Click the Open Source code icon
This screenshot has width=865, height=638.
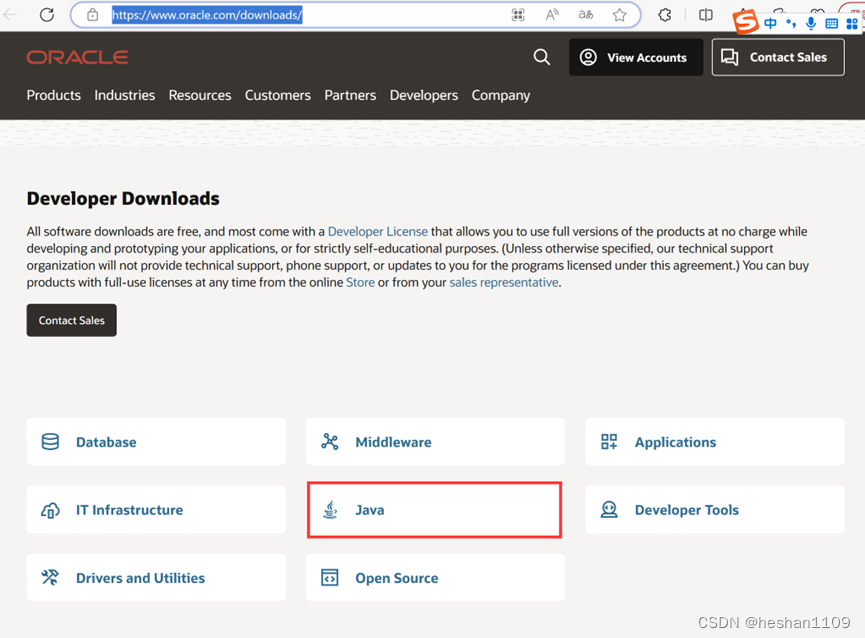[330, 577]
